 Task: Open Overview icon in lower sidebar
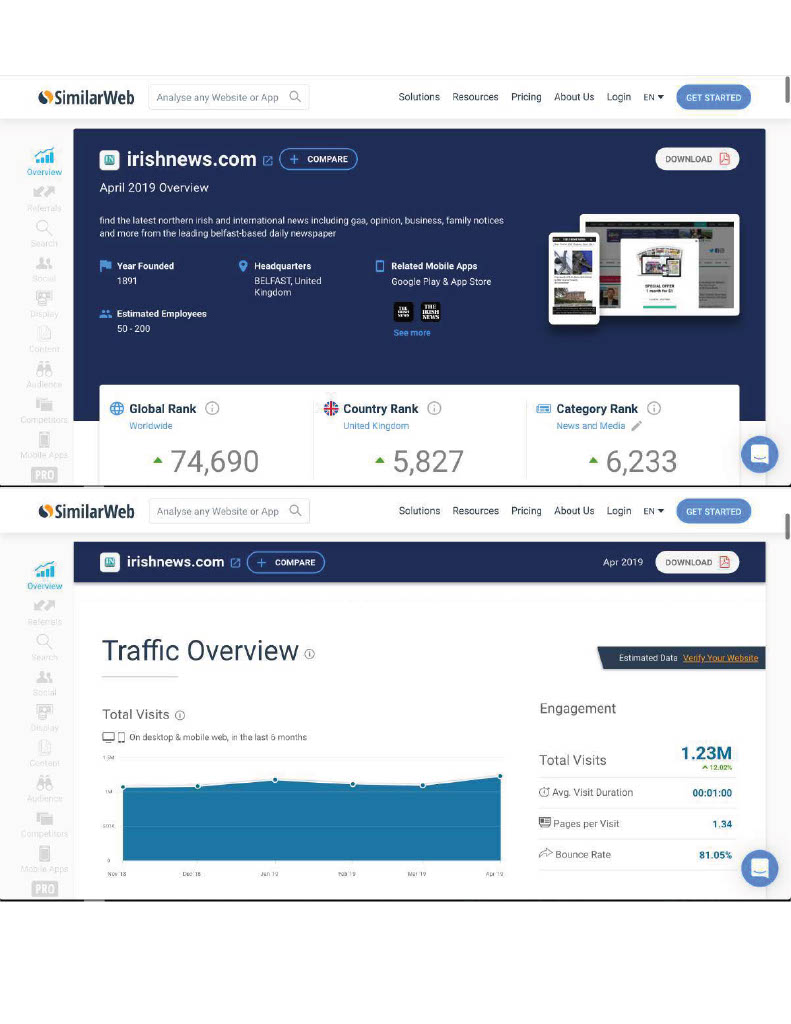44,570
